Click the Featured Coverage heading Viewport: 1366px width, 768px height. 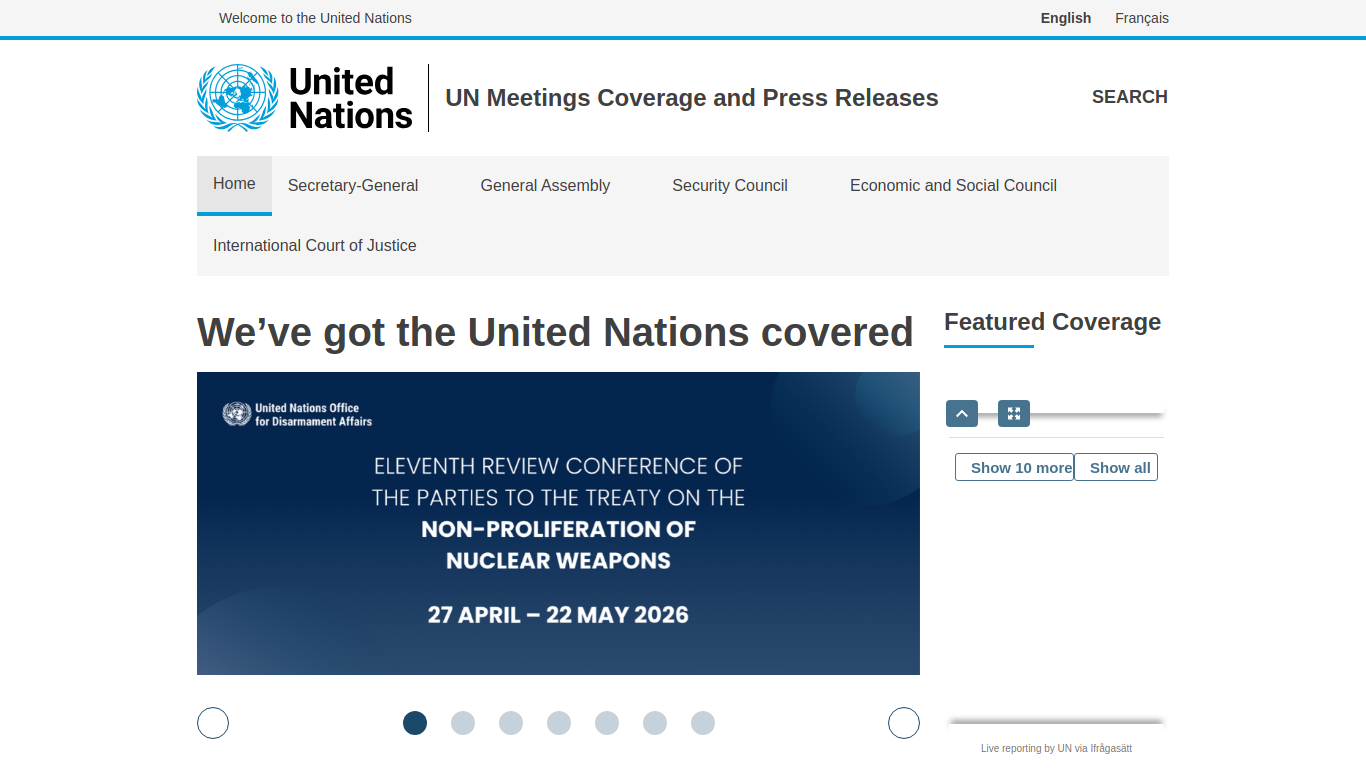click(x=1052, y=322)
